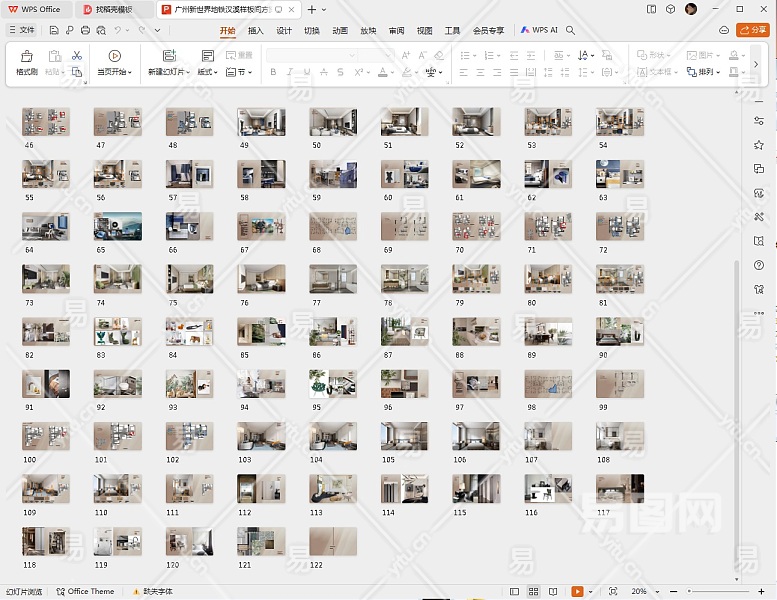Switch to reading view in status bar
Screen dimensions: 777x600
coord(553,591)
